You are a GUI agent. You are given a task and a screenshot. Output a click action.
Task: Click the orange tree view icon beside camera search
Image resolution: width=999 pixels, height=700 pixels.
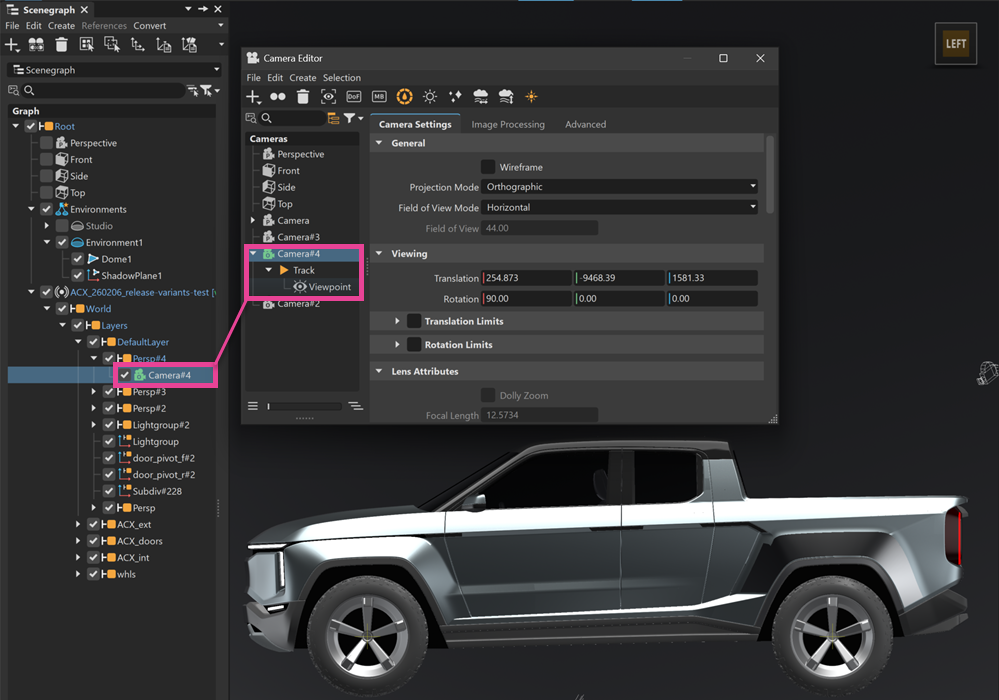pyautogui.click(x=333, y=118)
